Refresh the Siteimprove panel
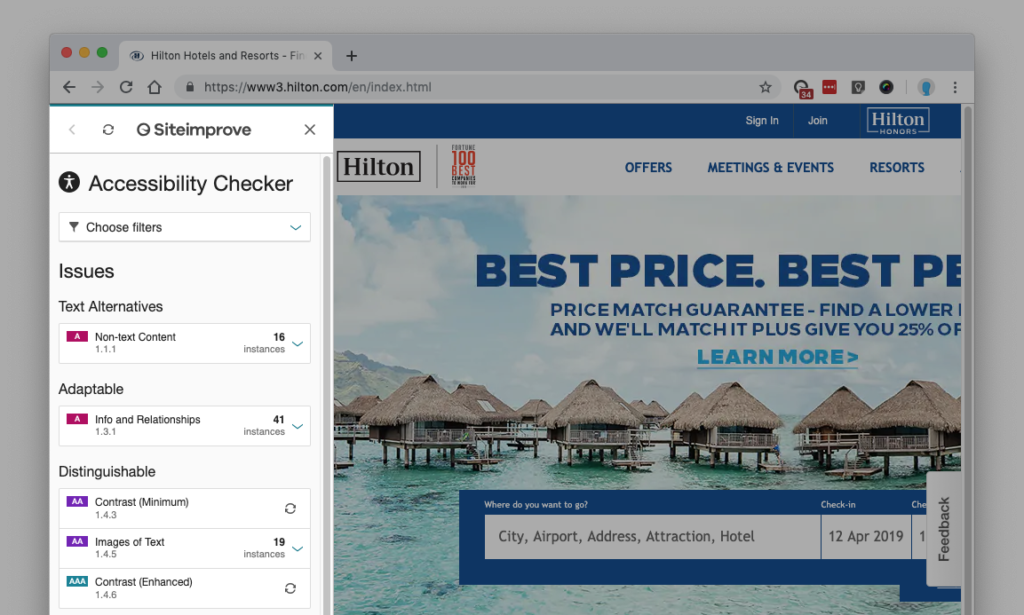The height and width of the screenshot is (615, 1024). [x=108, y=130]
